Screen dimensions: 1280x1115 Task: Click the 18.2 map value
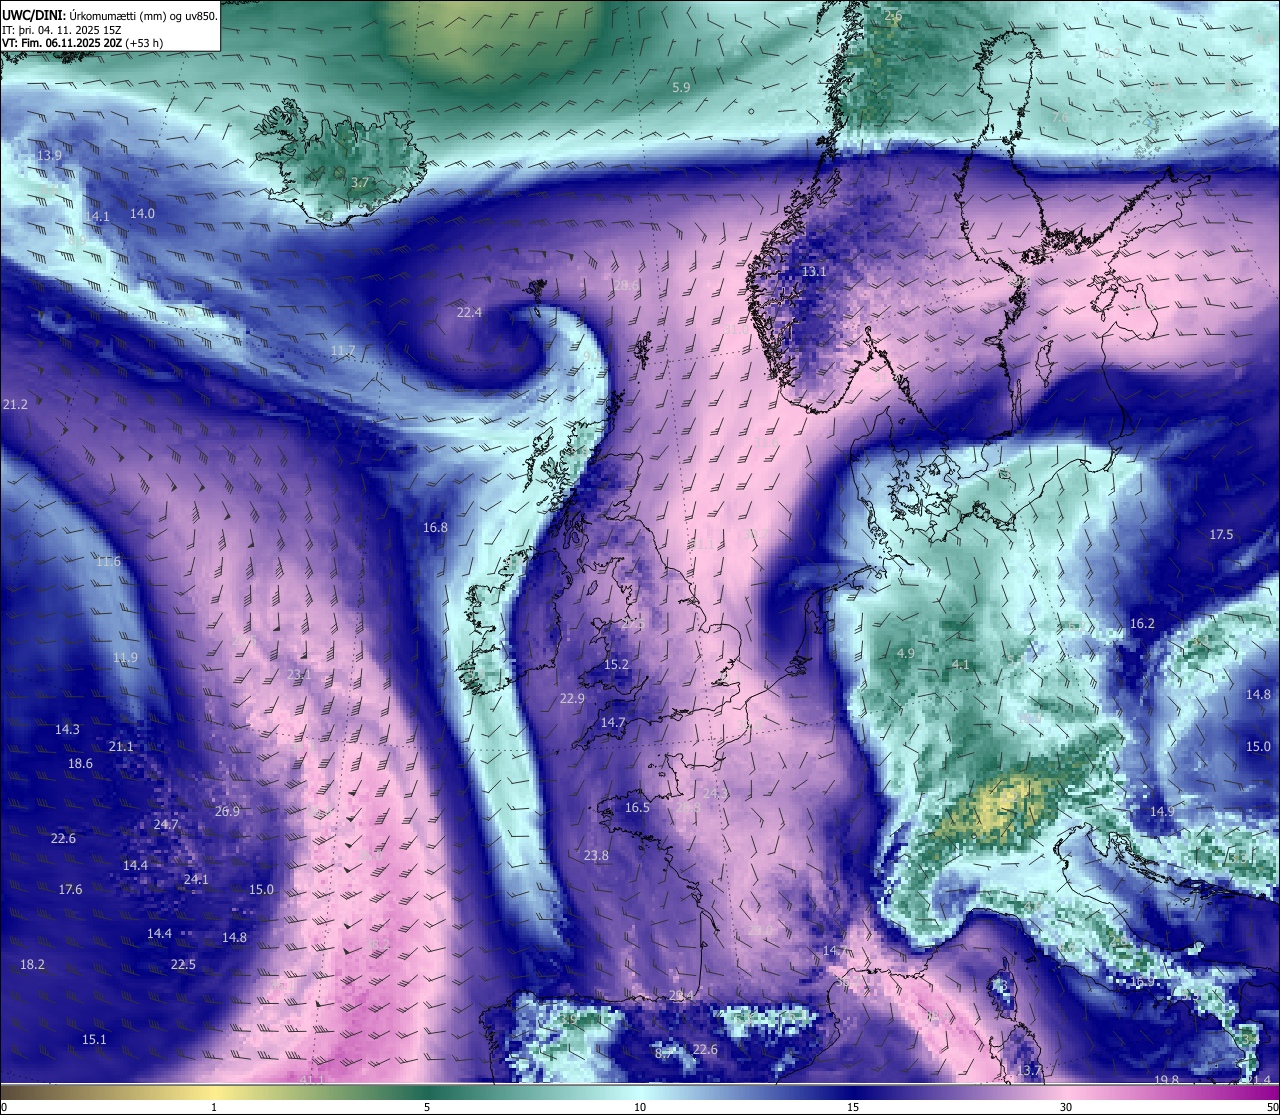32,965
